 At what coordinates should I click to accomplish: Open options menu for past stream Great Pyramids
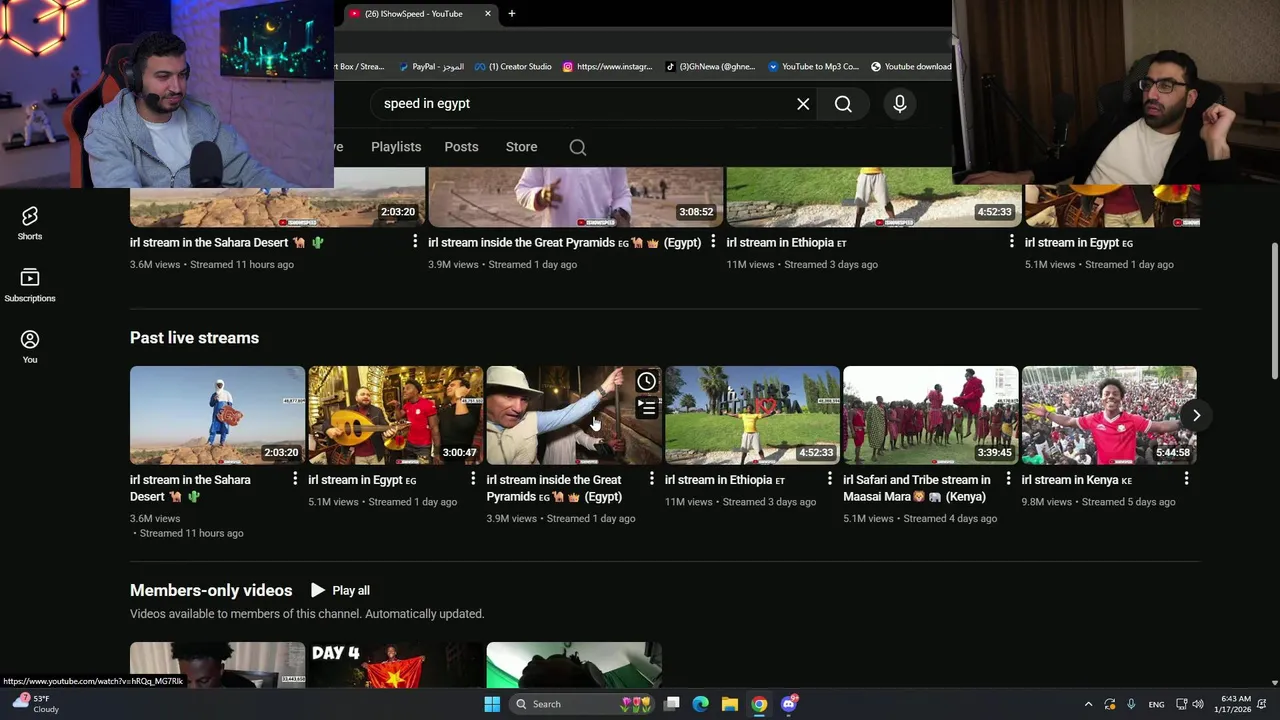(x=652, y=480)
